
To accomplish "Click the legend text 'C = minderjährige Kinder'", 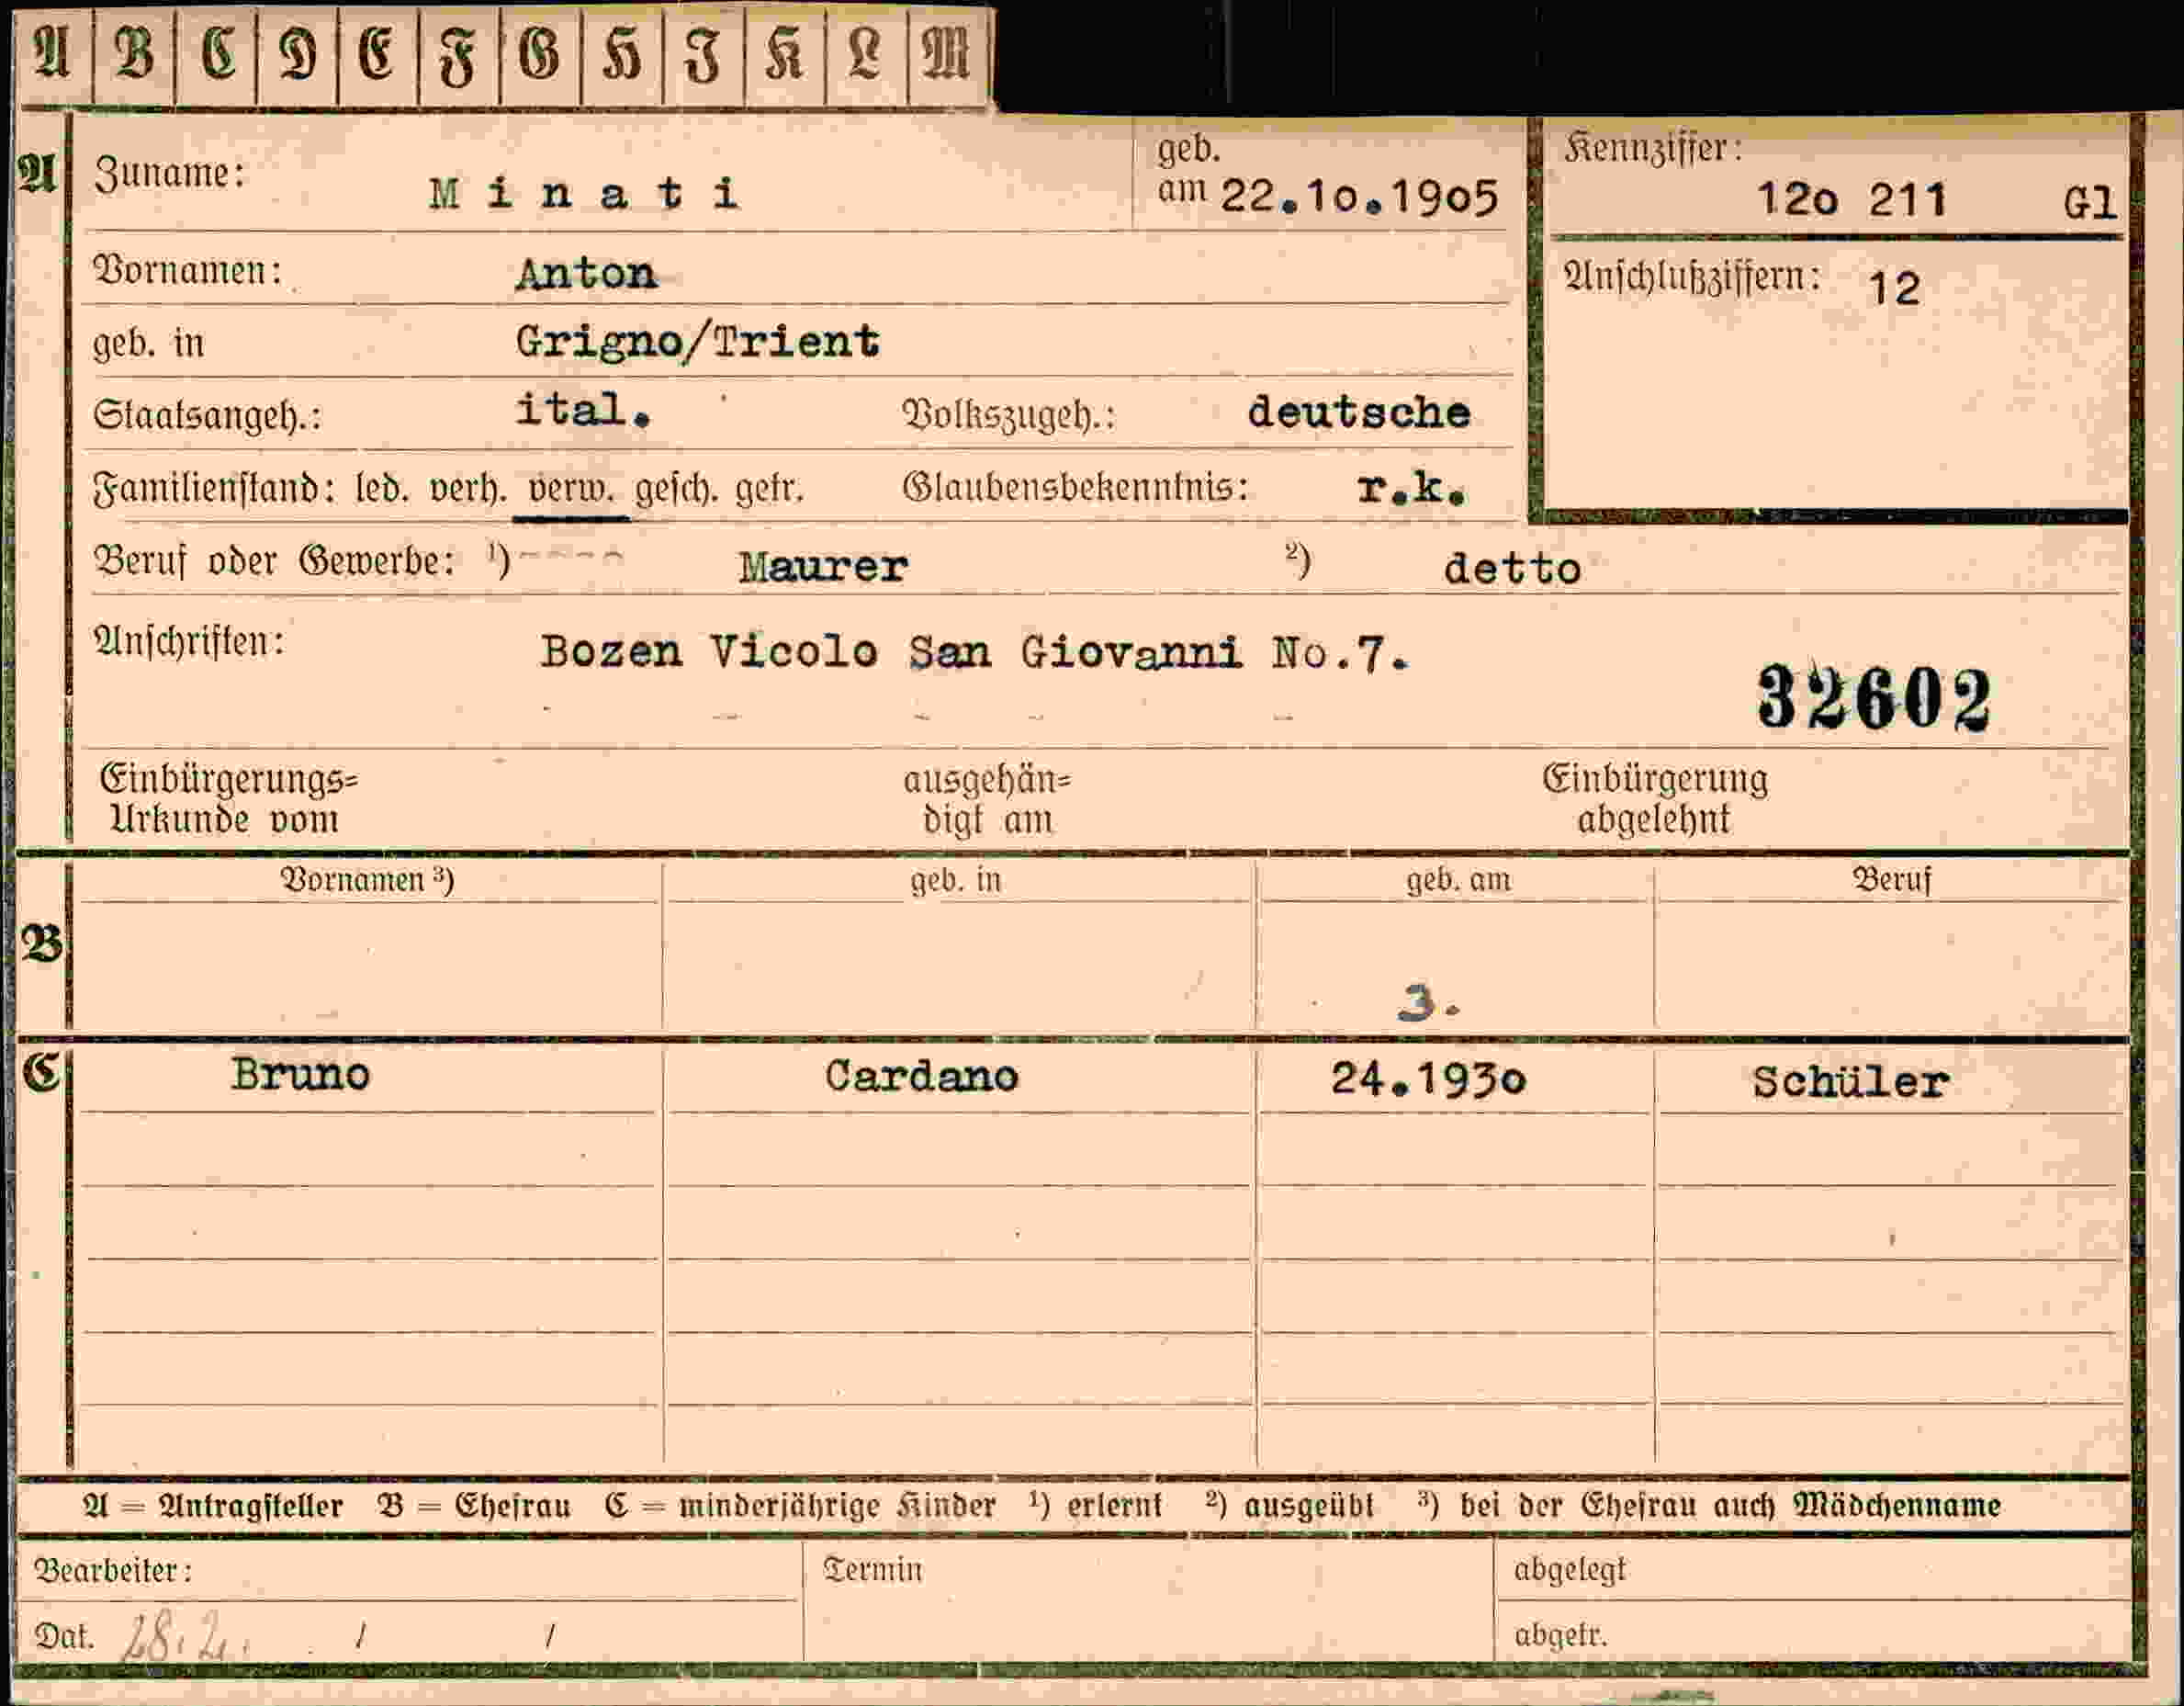I will 800,1506.
